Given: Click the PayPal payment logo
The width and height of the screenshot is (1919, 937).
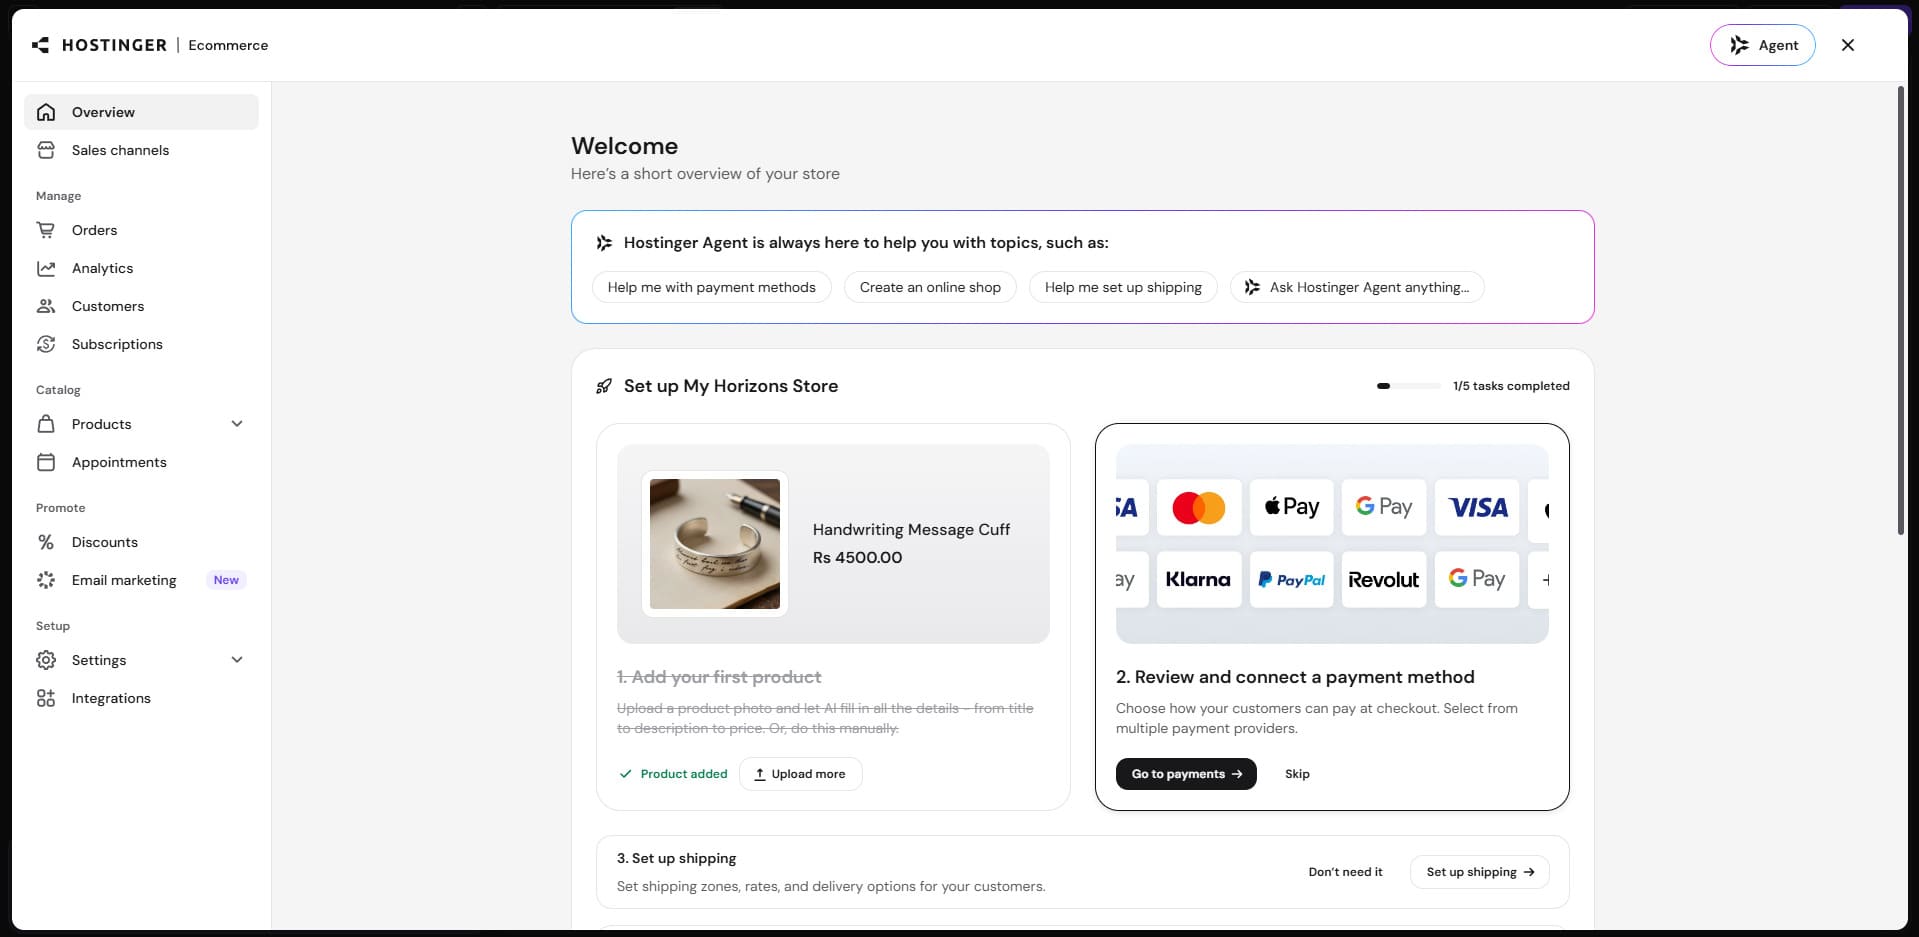Looking at the screenshot, I should click(x=1292, y=580).
